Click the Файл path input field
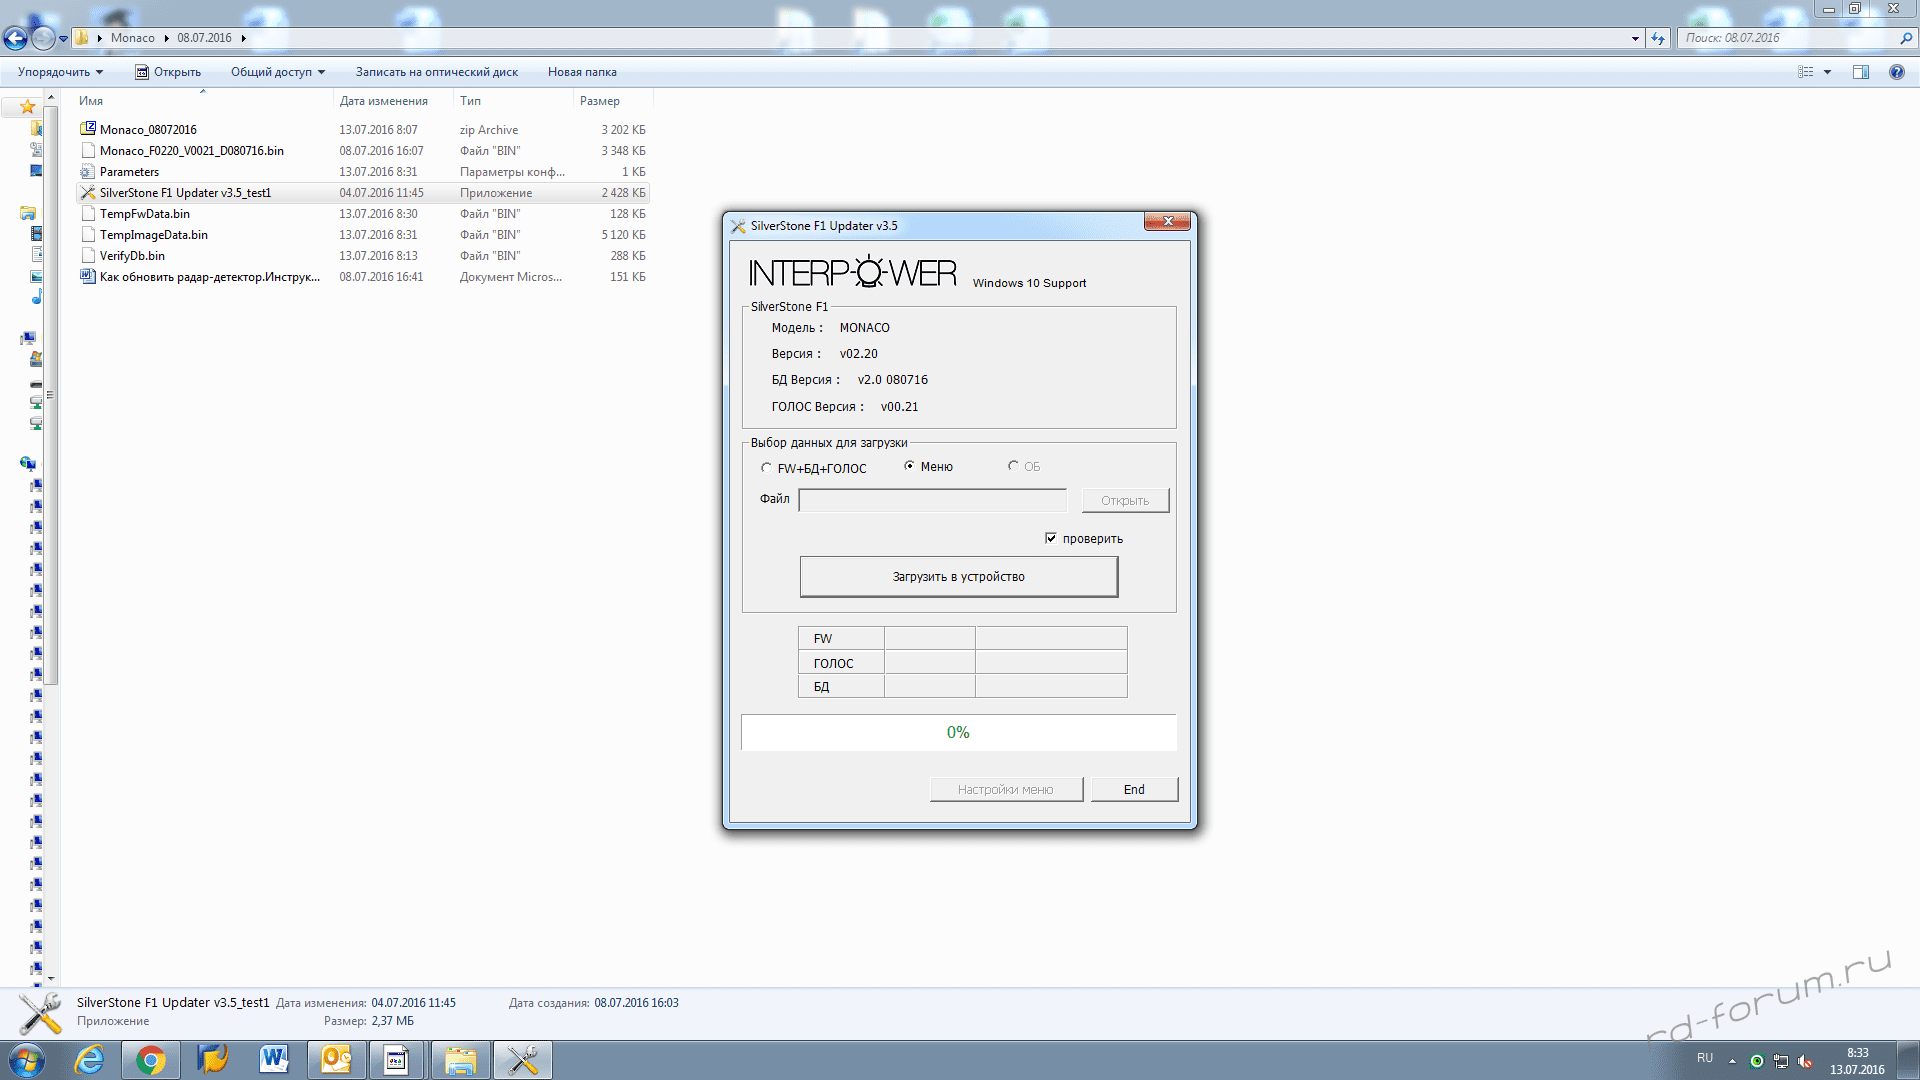This screenshot has width=1920, height=1080. click(932, 500)
